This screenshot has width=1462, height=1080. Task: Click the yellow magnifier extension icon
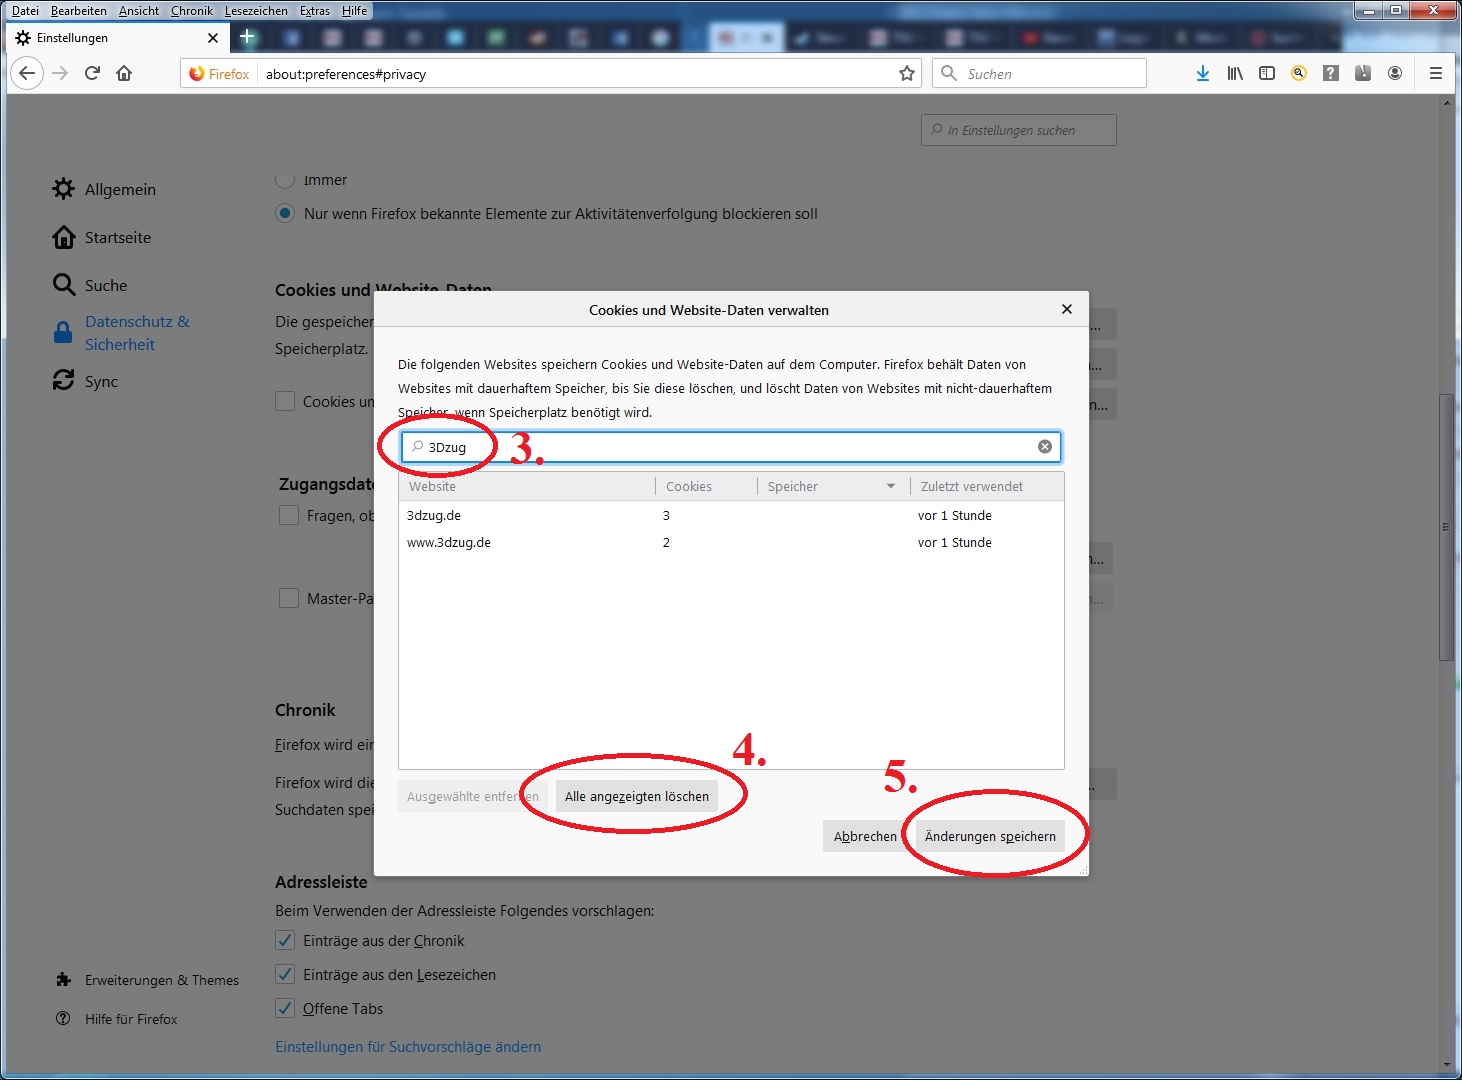coord(1299,73)
